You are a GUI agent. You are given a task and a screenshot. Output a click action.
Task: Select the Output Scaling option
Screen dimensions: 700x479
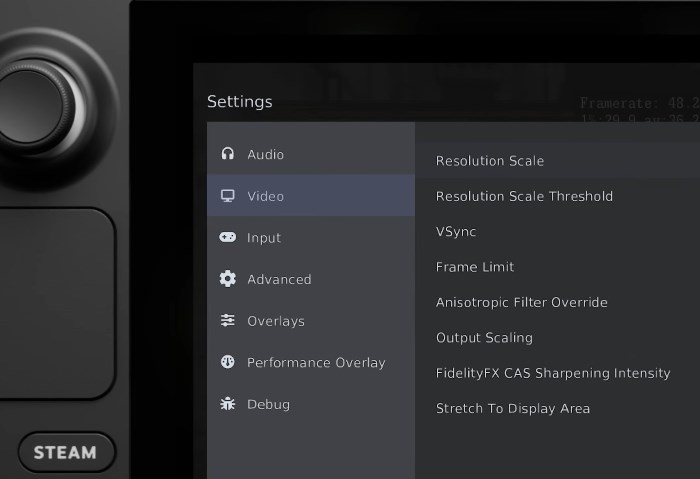(x=484, y=337)
